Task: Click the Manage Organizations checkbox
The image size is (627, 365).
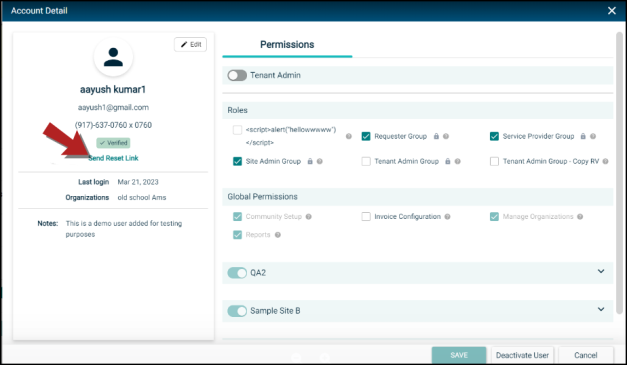Action: [x=494, y=217]
